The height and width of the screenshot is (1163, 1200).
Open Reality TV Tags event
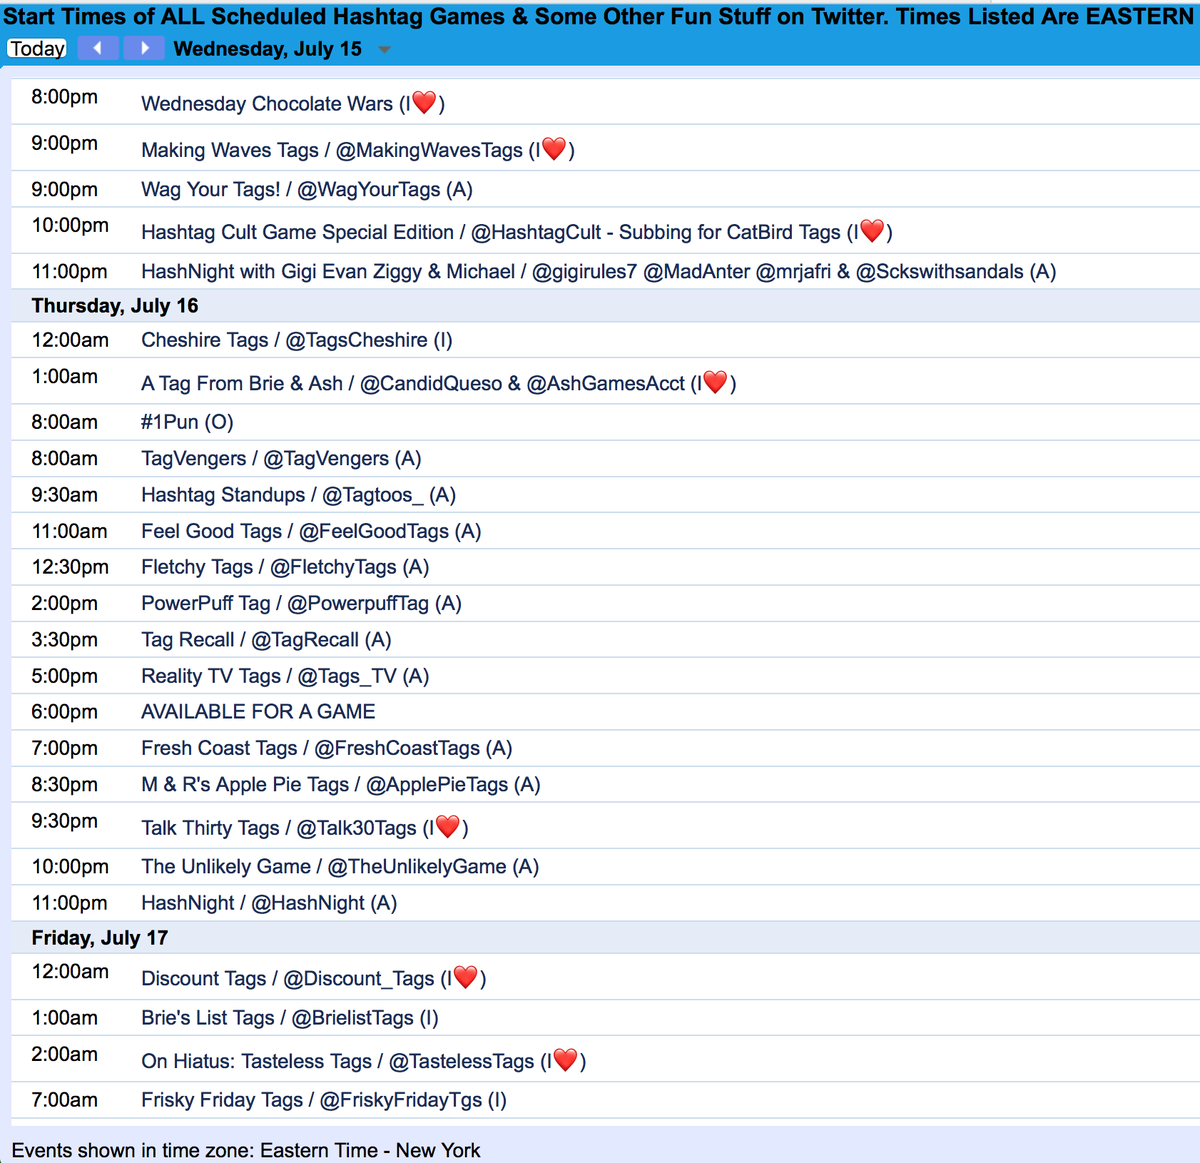pos(285,676)
